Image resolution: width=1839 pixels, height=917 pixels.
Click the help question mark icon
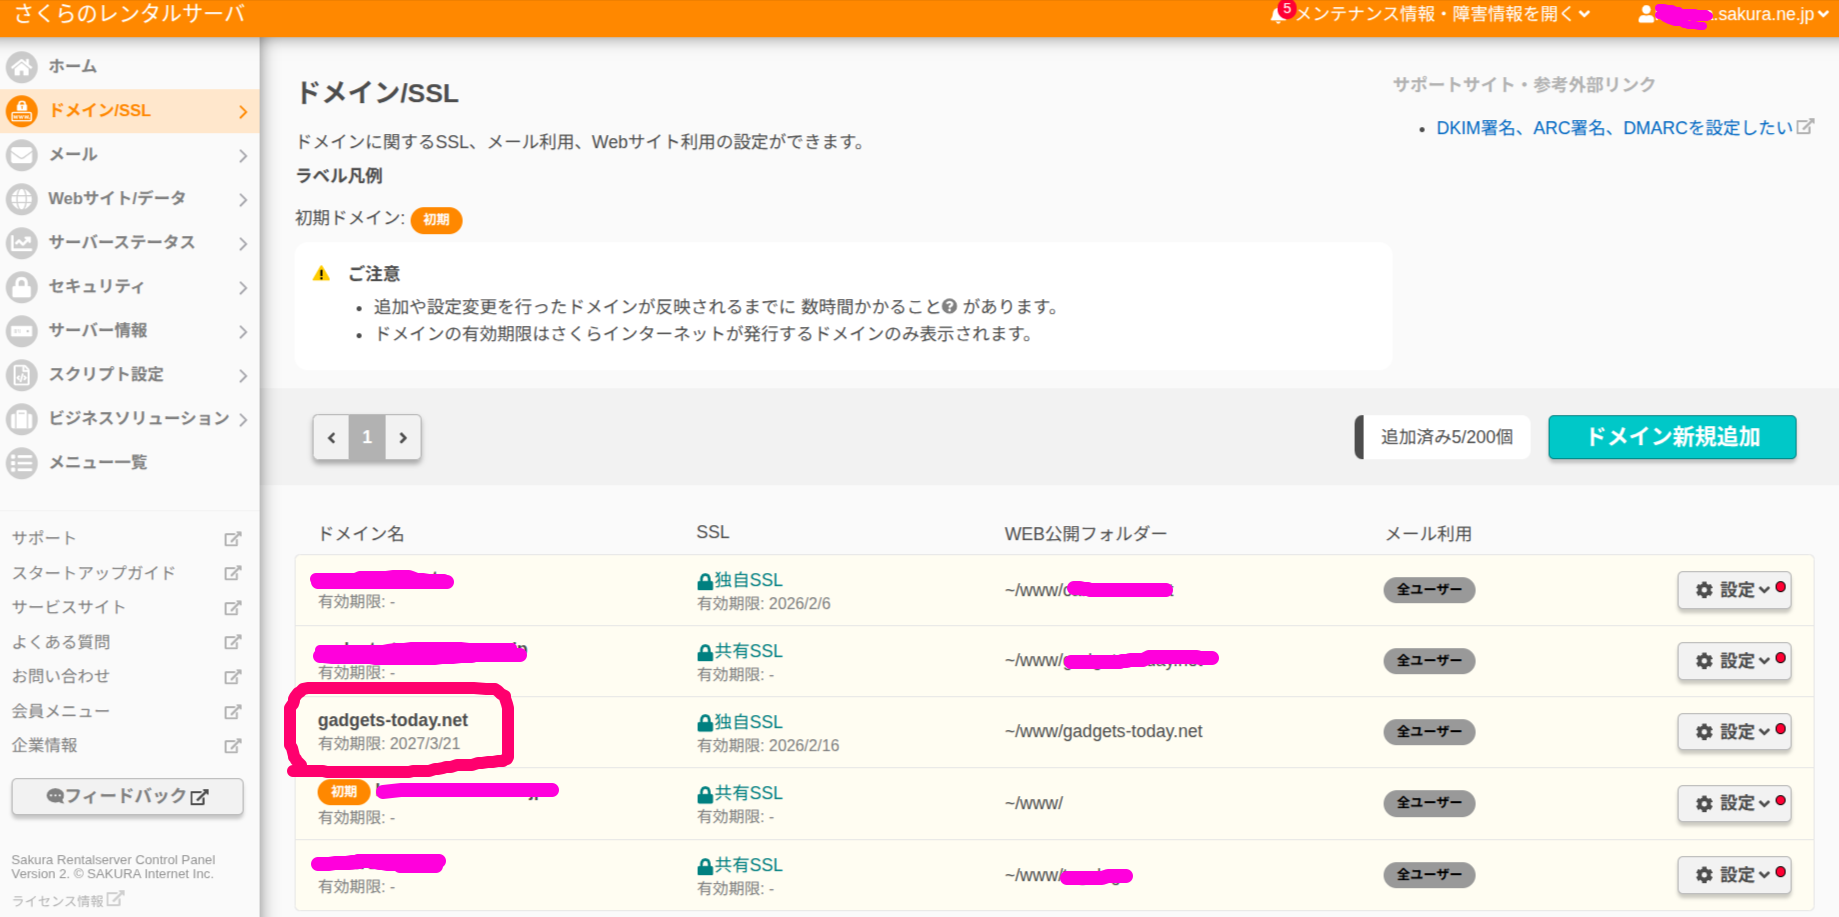pyautogui.click(x=950, y=307)
